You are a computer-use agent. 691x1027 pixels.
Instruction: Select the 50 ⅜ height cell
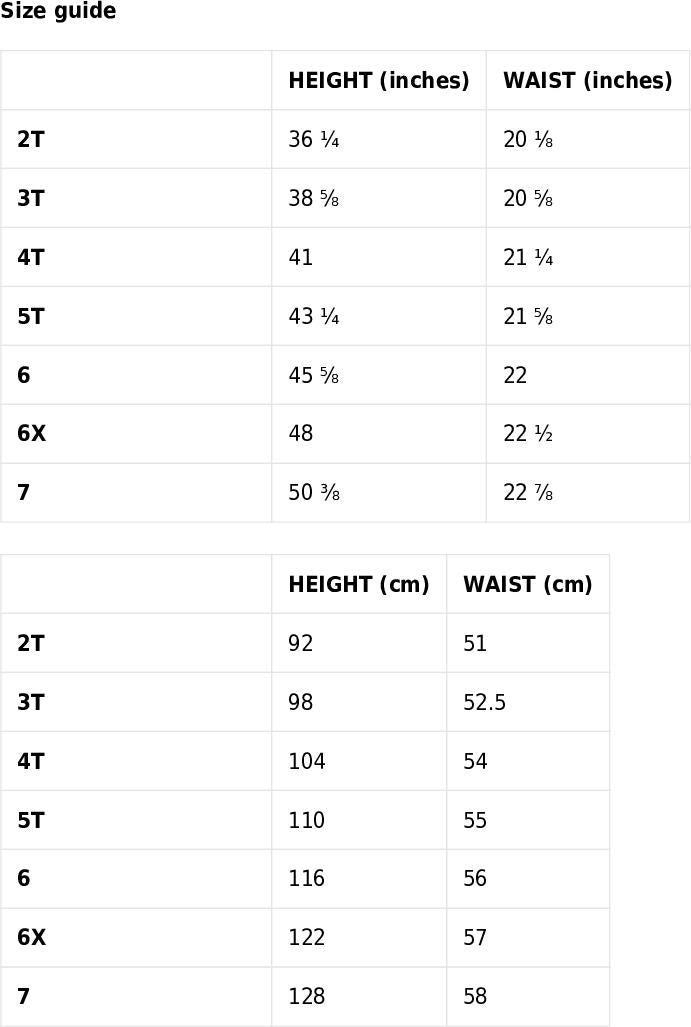pyautogui.click(x=314, y=493)
